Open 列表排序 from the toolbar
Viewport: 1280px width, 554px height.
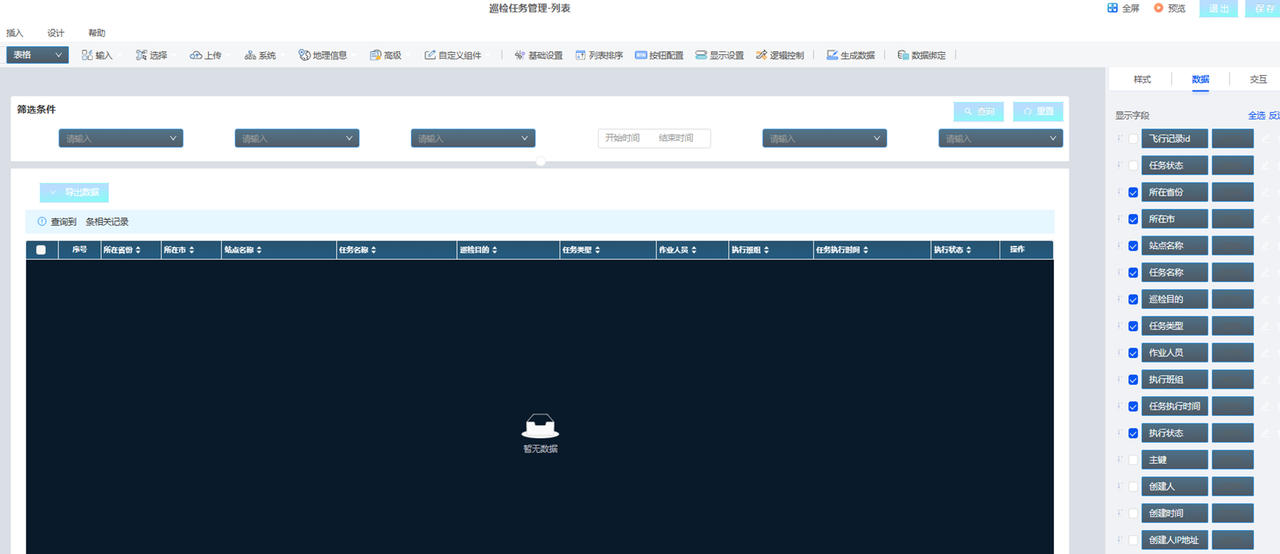pos(599,55)
